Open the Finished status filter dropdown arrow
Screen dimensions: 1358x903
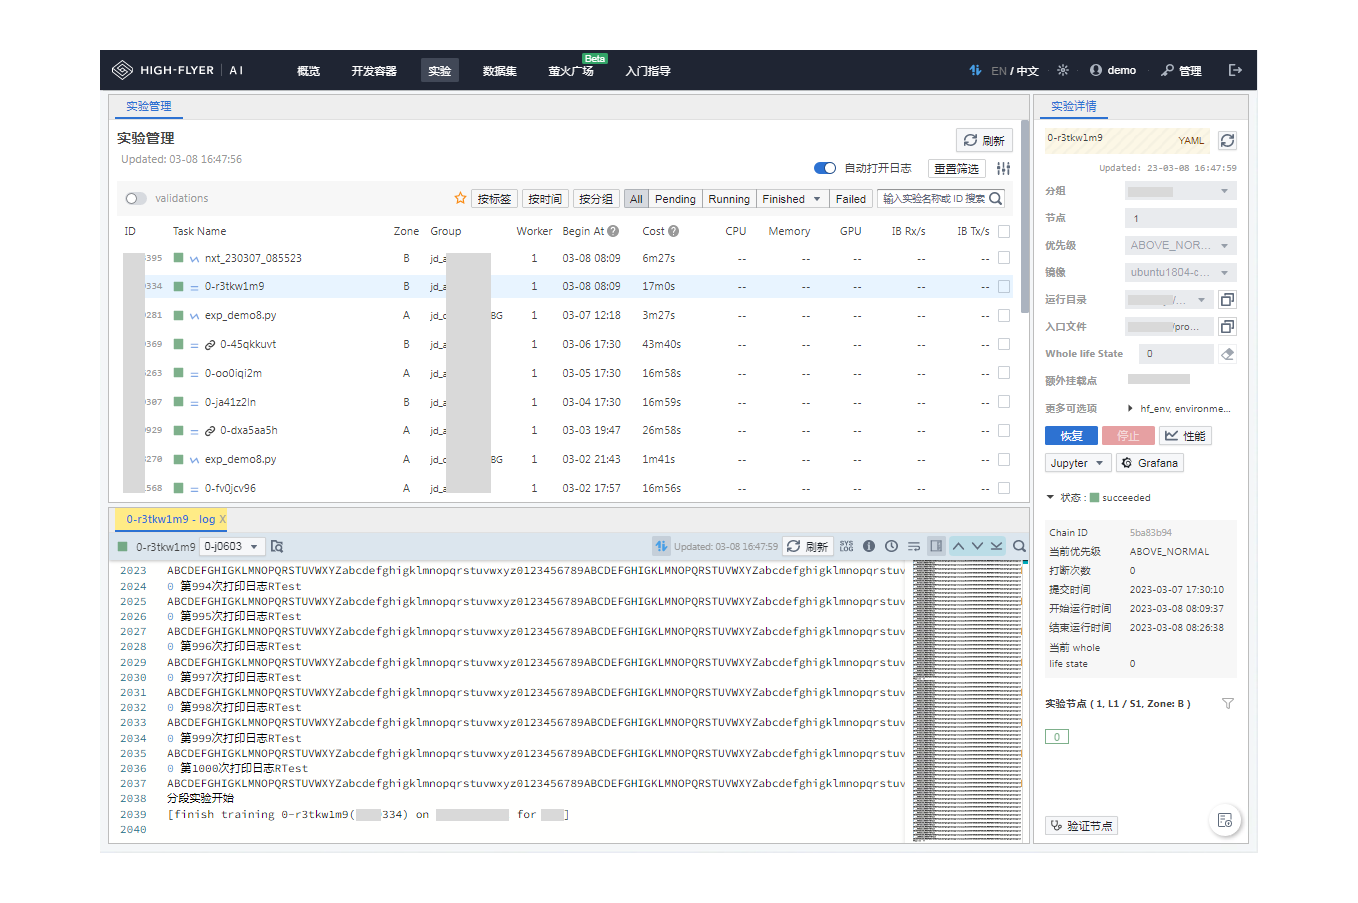point(817,199)
